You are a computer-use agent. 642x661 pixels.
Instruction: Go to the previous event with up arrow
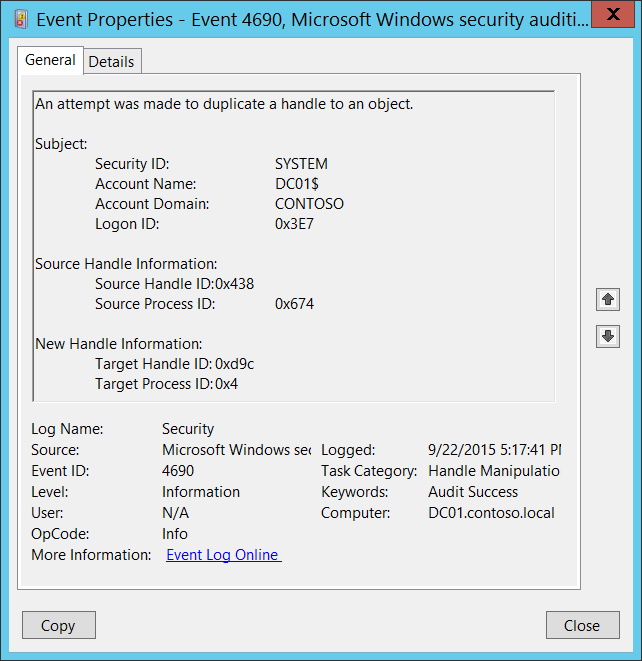pos(608,299)
